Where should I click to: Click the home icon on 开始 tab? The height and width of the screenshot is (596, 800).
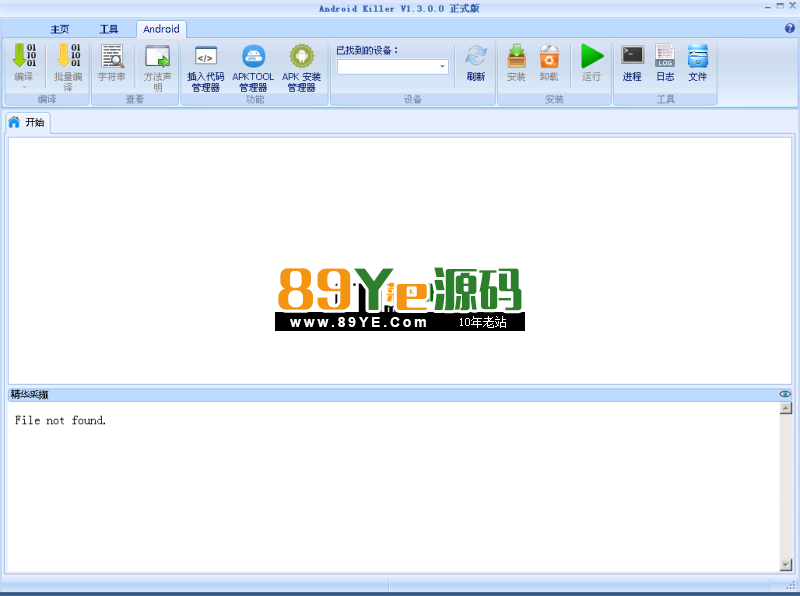14,122
